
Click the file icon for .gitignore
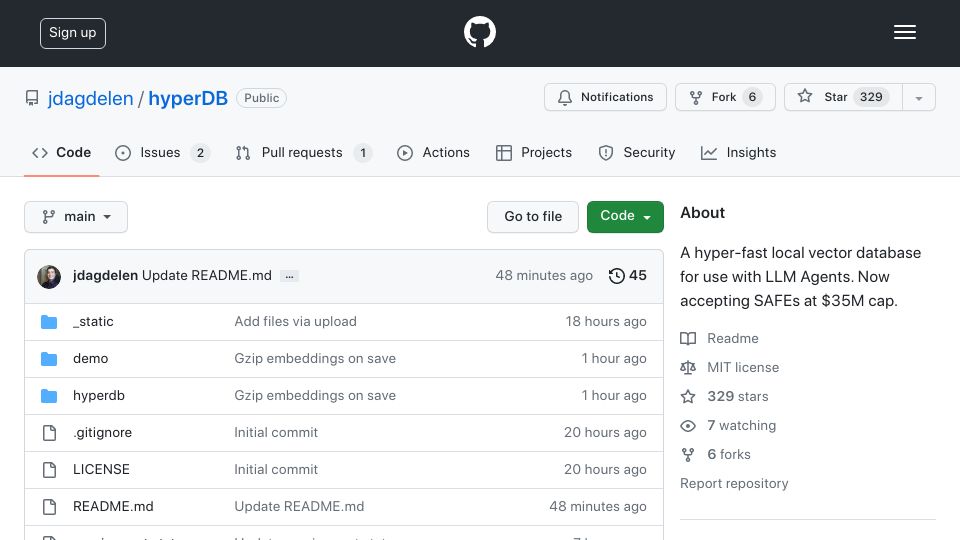[49, 433]
